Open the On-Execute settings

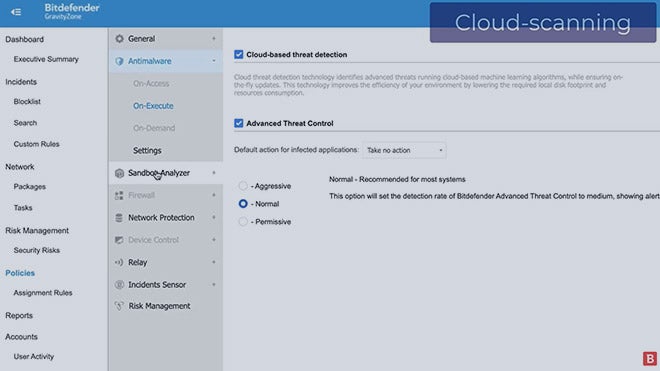[153, 106]
